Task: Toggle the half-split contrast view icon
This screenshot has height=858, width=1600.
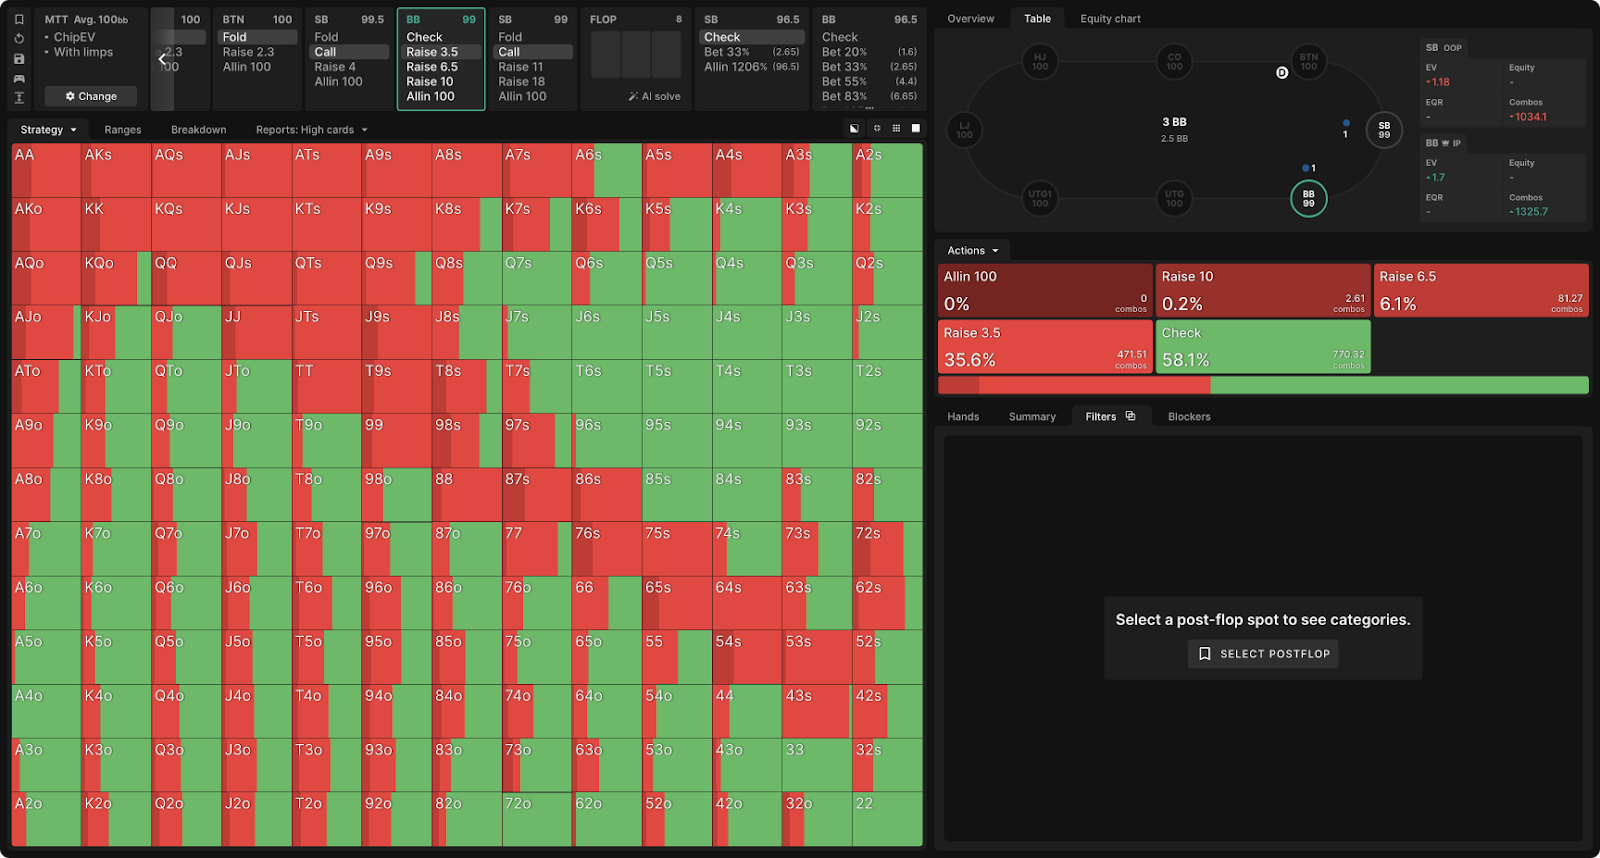Action: [854, 129]
